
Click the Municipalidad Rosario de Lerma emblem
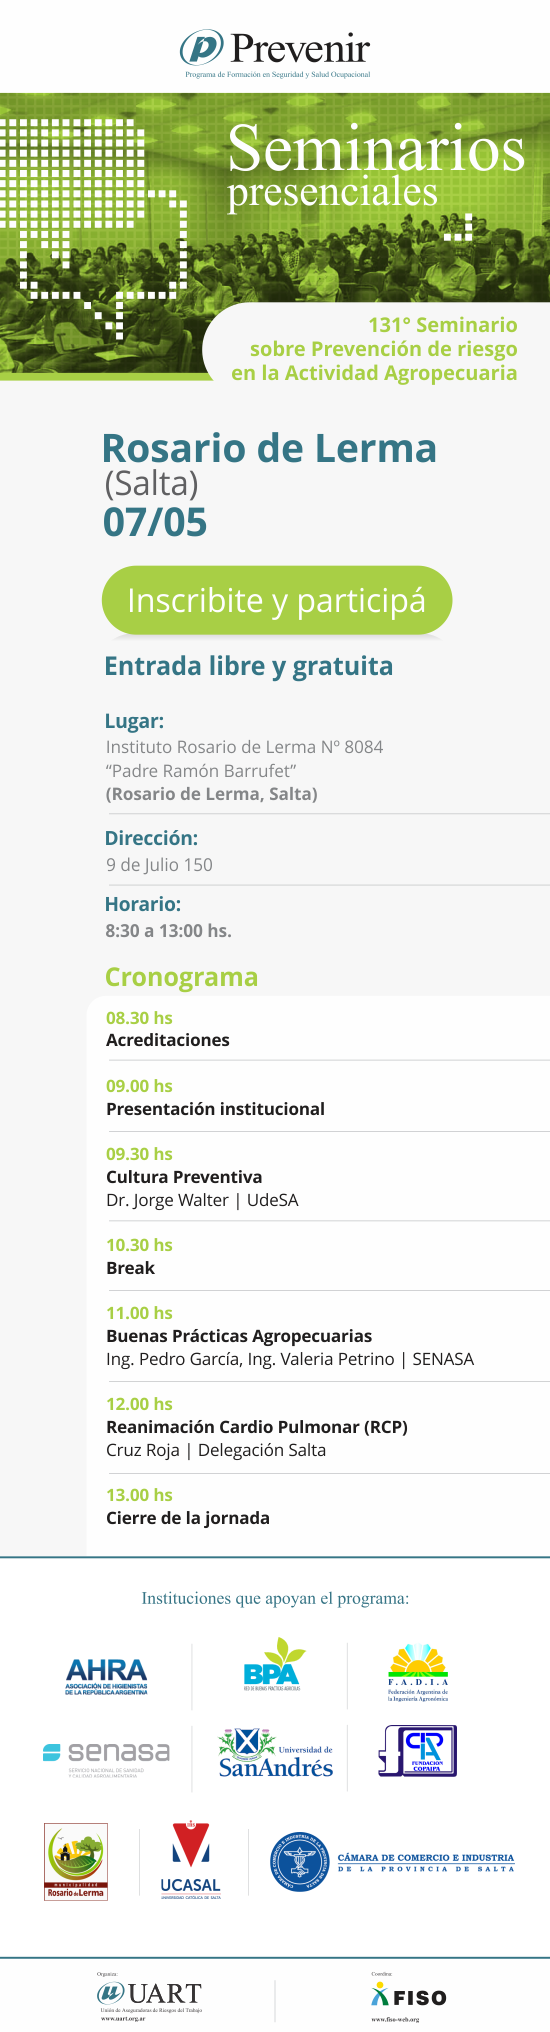click(x=75, y=1861)
